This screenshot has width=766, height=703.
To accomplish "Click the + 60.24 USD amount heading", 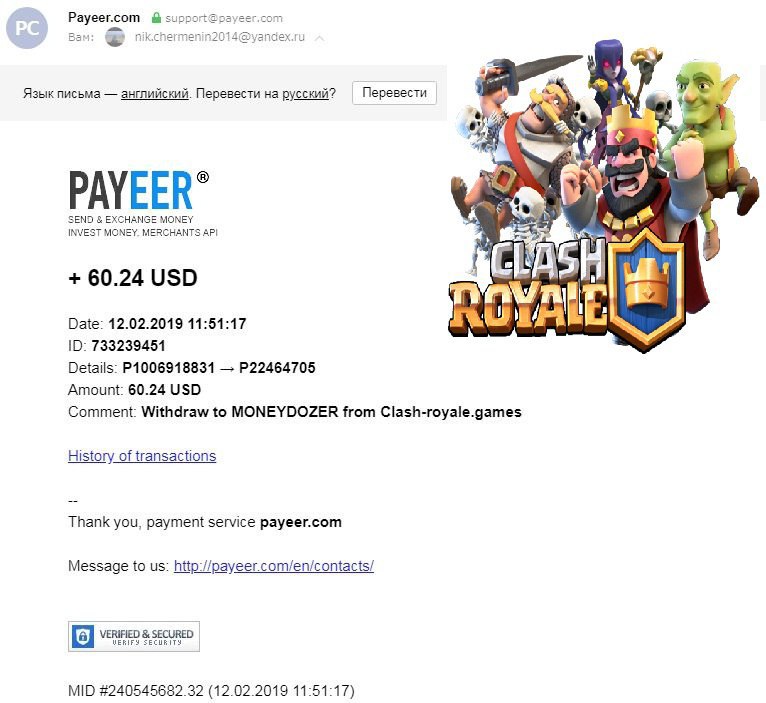I will [x=133, y=277].
